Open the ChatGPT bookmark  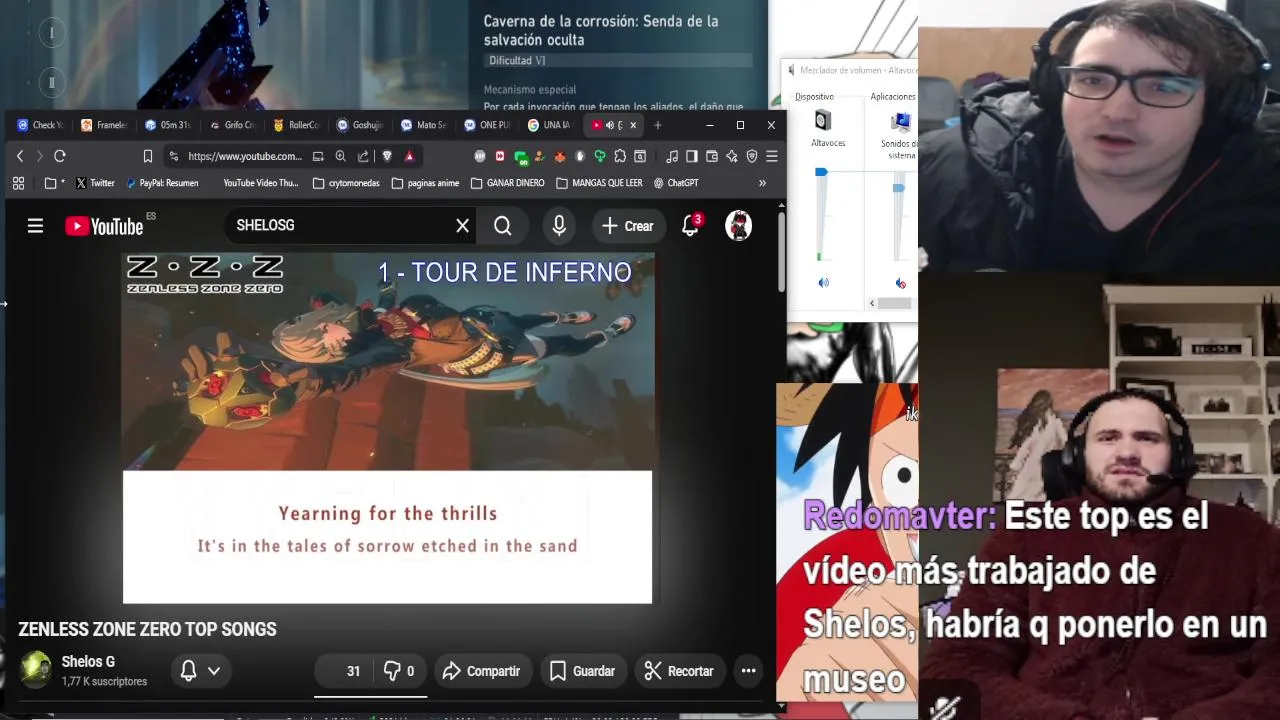[676, 183]
